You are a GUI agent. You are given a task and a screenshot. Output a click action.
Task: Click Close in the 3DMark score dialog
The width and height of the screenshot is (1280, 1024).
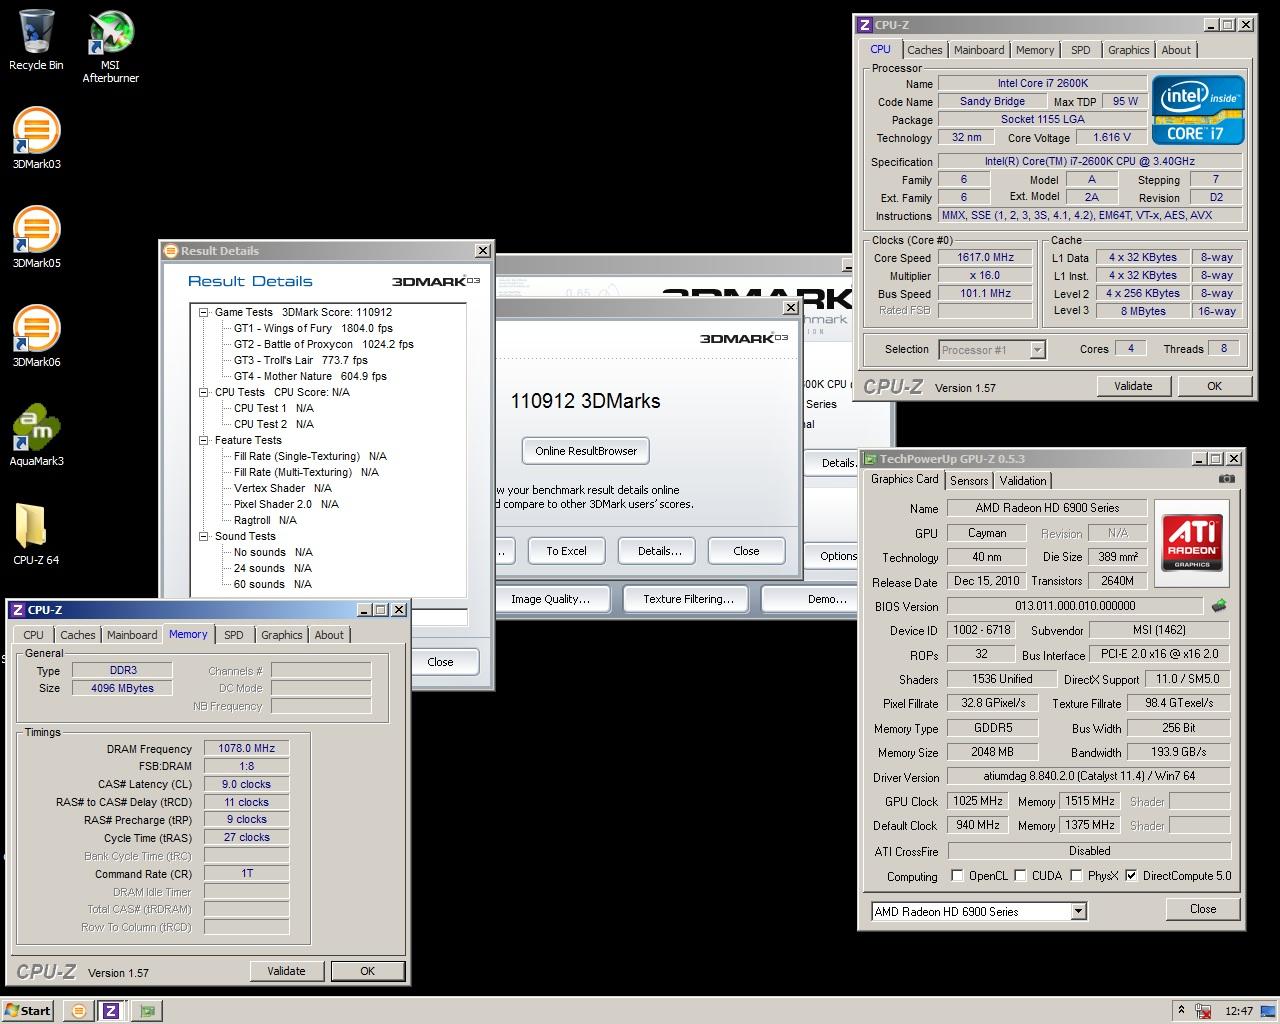tap(746, 551)
